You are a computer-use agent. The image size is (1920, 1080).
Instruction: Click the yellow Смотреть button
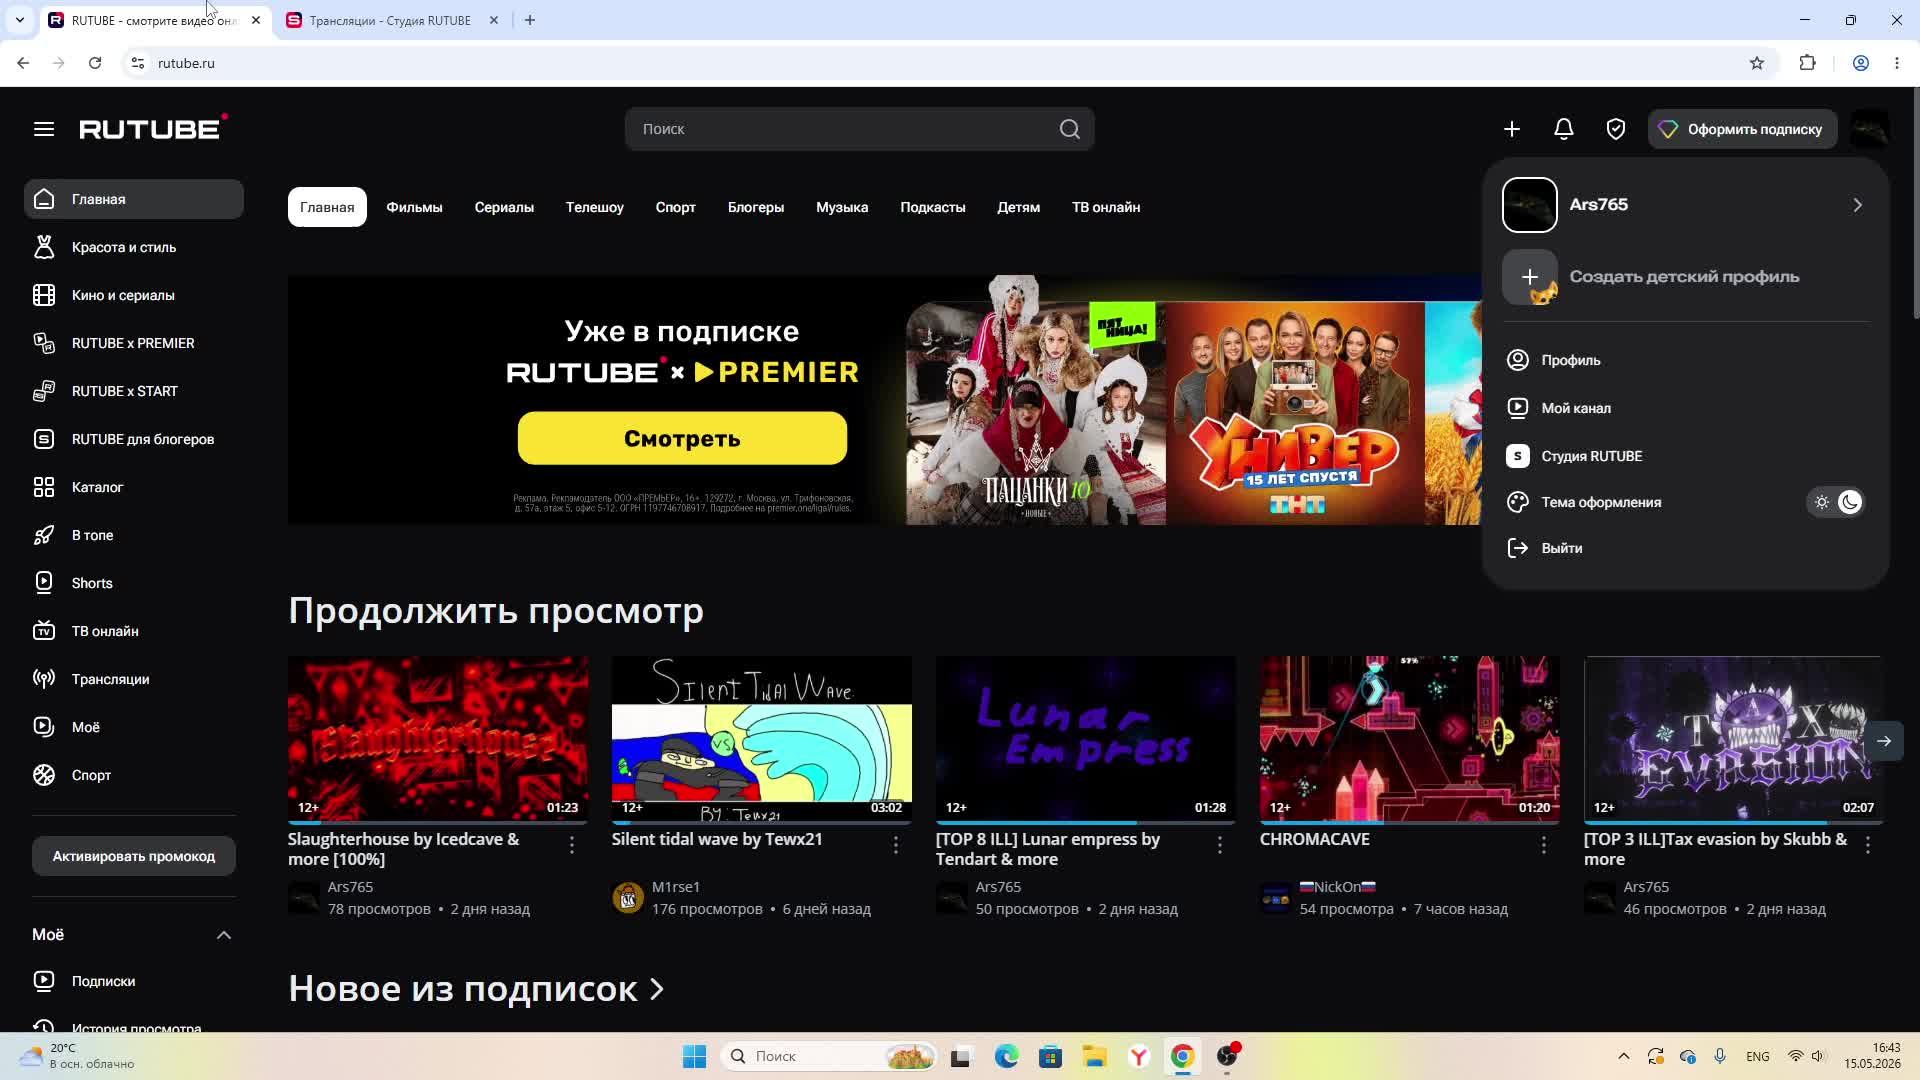682,438
